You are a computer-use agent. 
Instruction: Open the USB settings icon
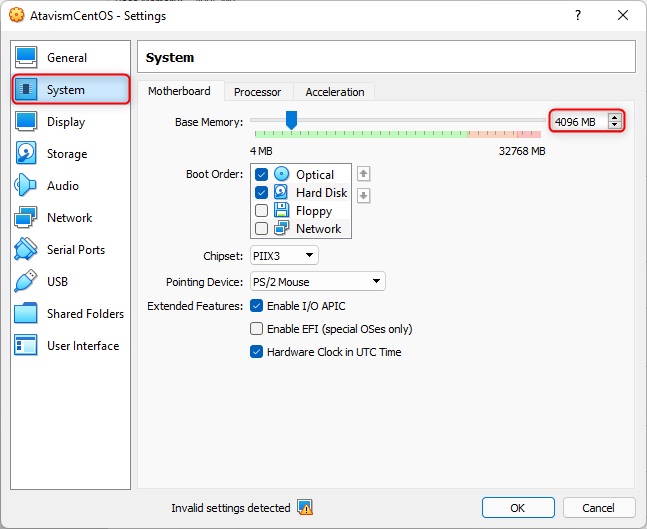click(26, 282)
